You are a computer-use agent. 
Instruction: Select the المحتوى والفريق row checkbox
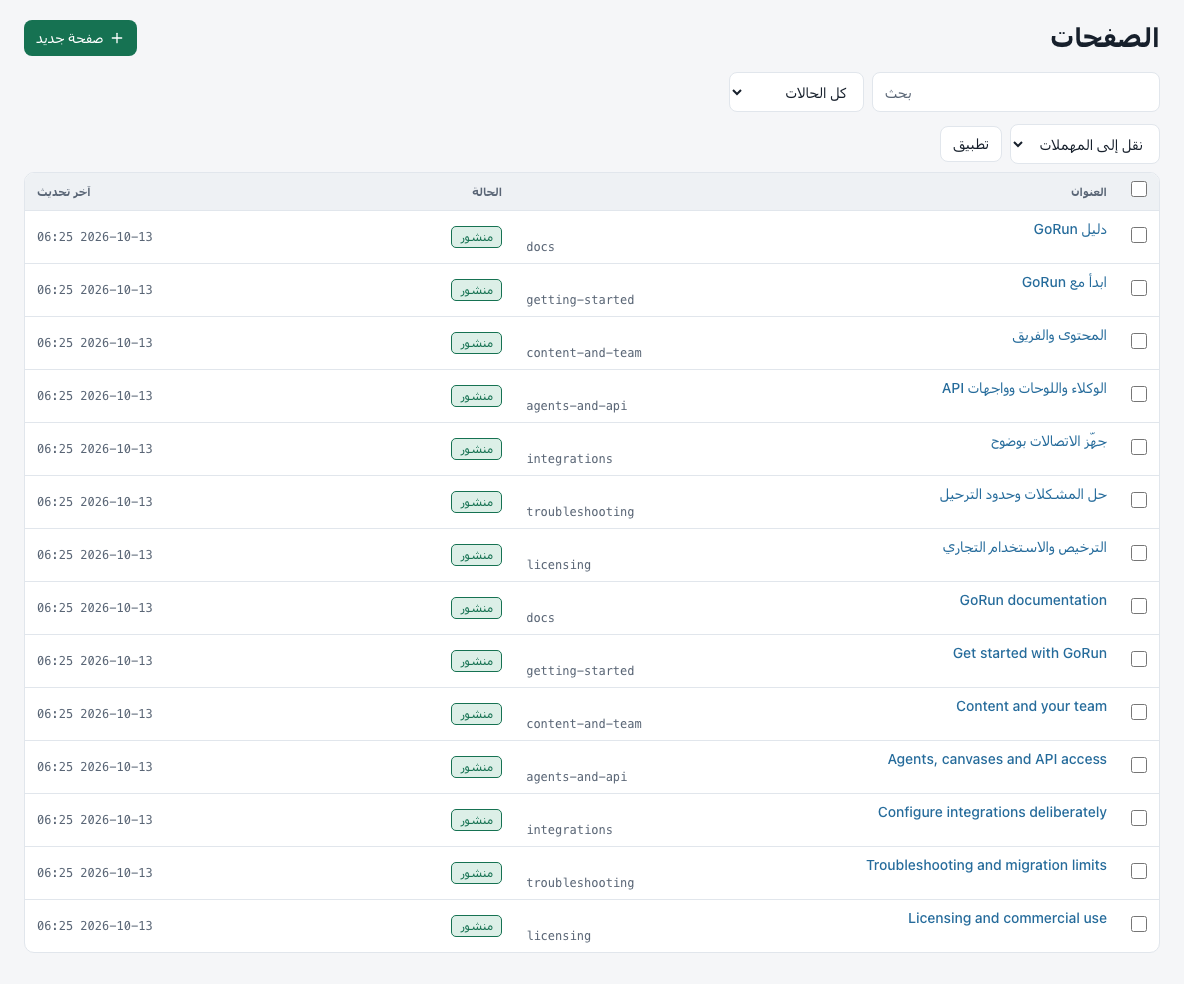(1139, 341)
